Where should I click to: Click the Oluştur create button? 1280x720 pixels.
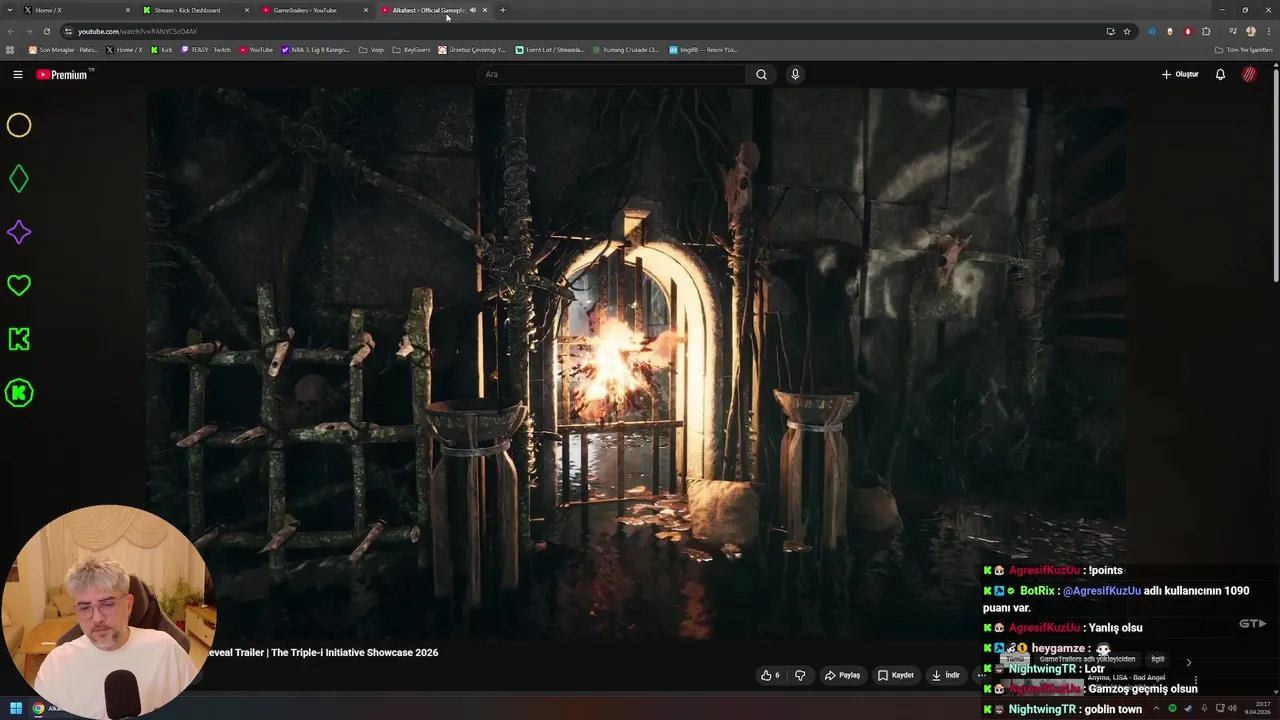(x=1180, y=74)
